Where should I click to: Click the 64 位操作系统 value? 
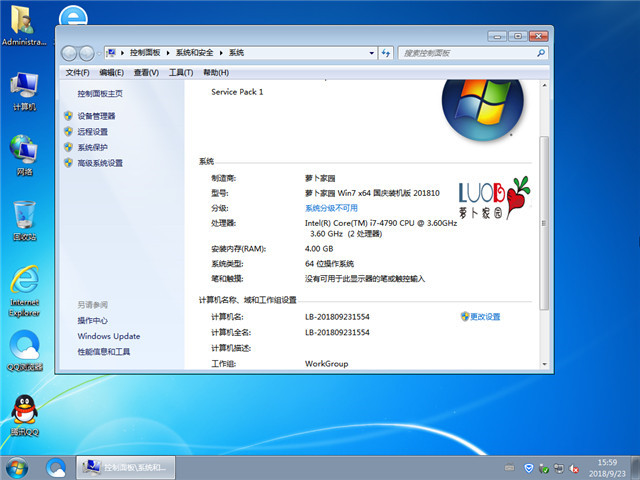[x=329, y=263]
